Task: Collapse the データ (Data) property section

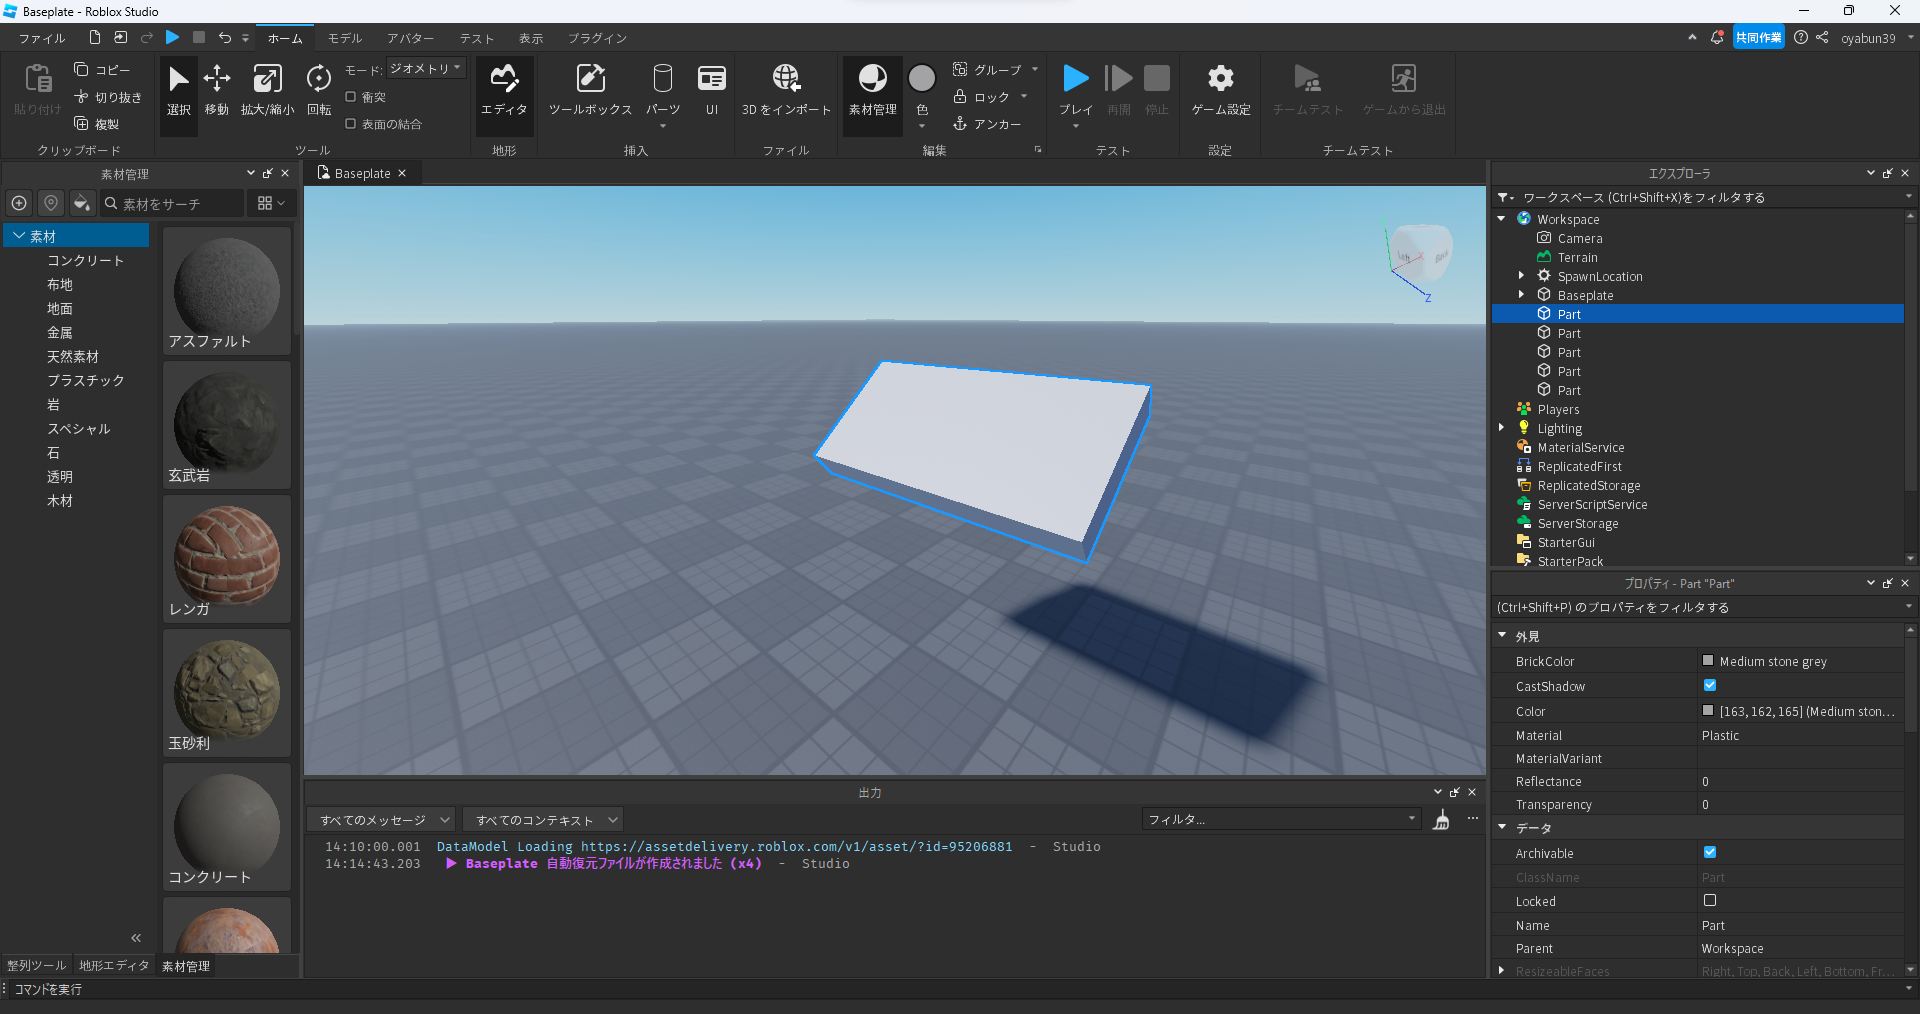Action: click(1502, 828)
